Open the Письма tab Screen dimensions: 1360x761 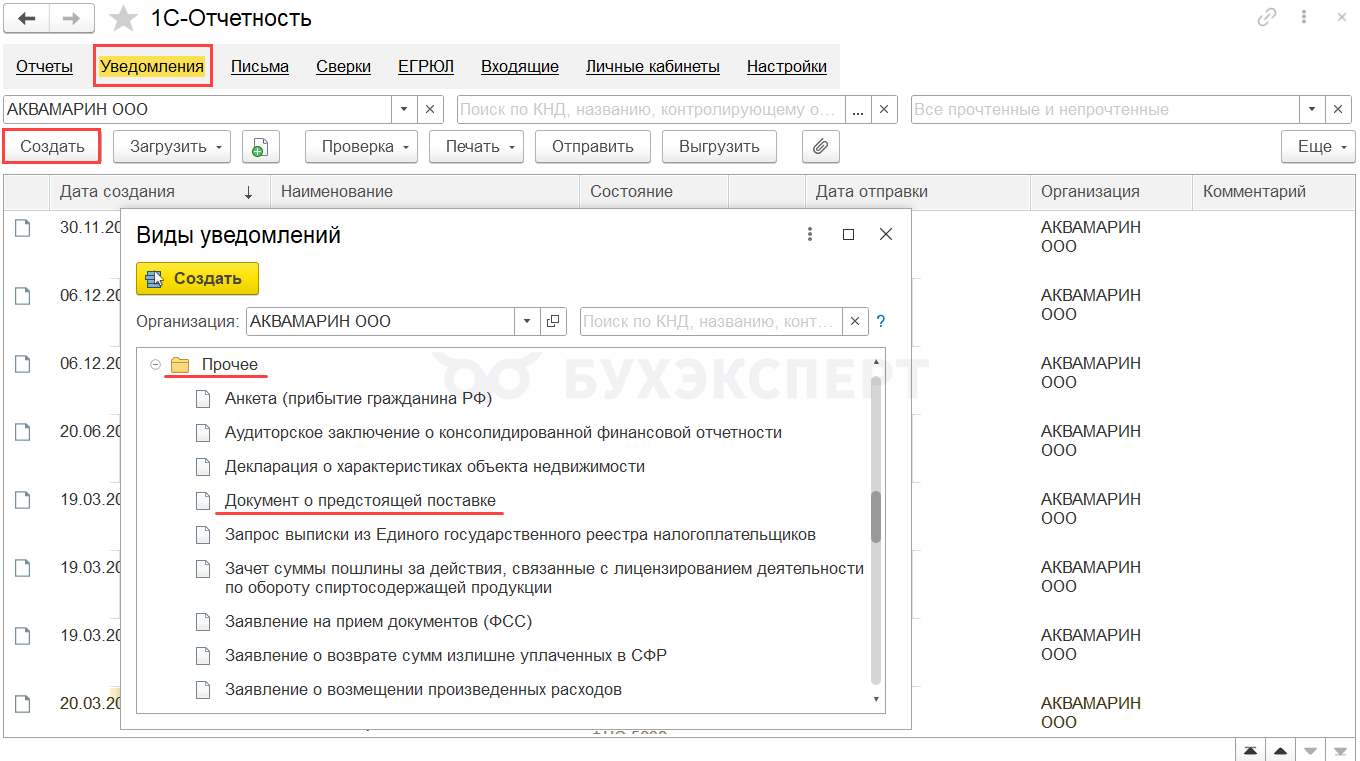[x=260, y=67]
